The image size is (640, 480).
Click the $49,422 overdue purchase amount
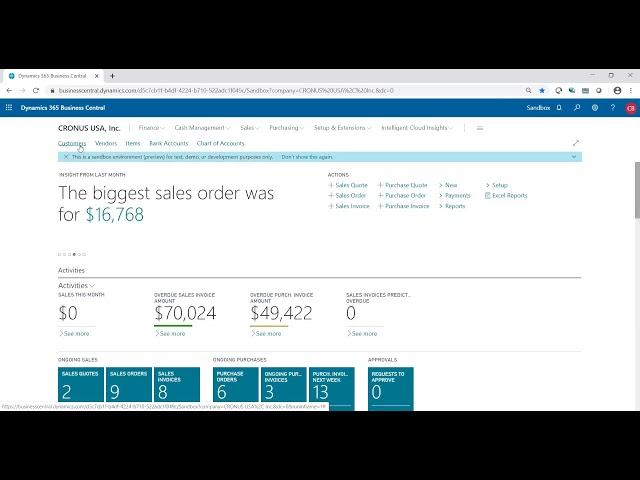pyautogui.click(x=281, y=313)
